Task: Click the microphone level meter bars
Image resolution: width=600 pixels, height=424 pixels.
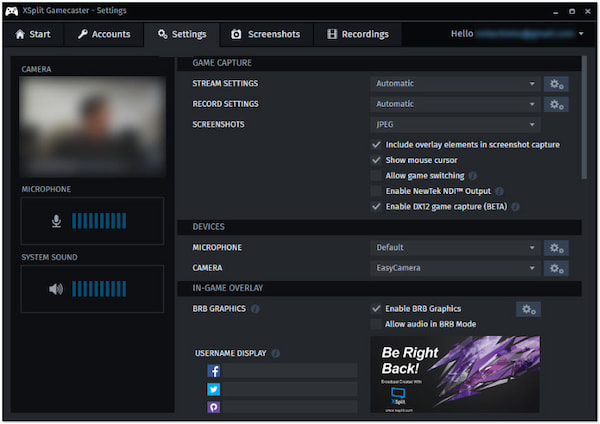Action: [x=99, y=221]
